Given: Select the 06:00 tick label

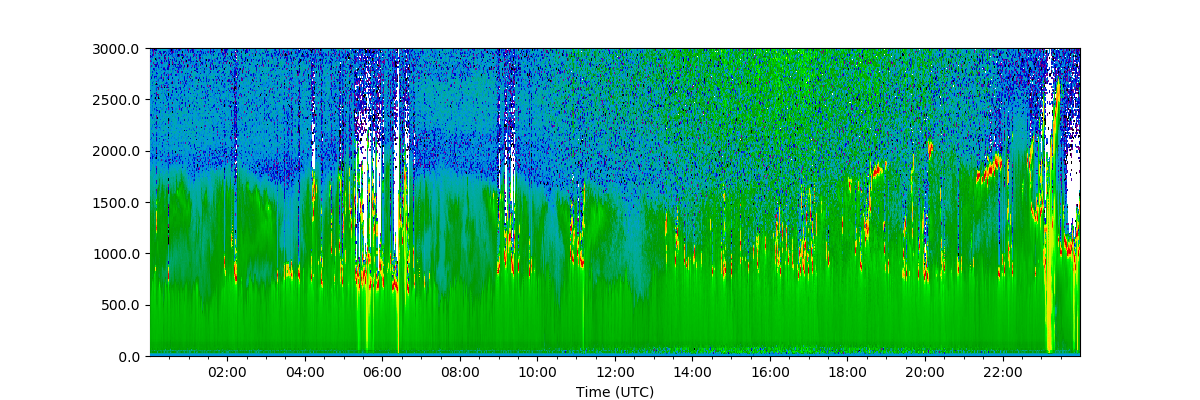Looking at the screenshot, I should pyautogui.click(x=382, y=372).
